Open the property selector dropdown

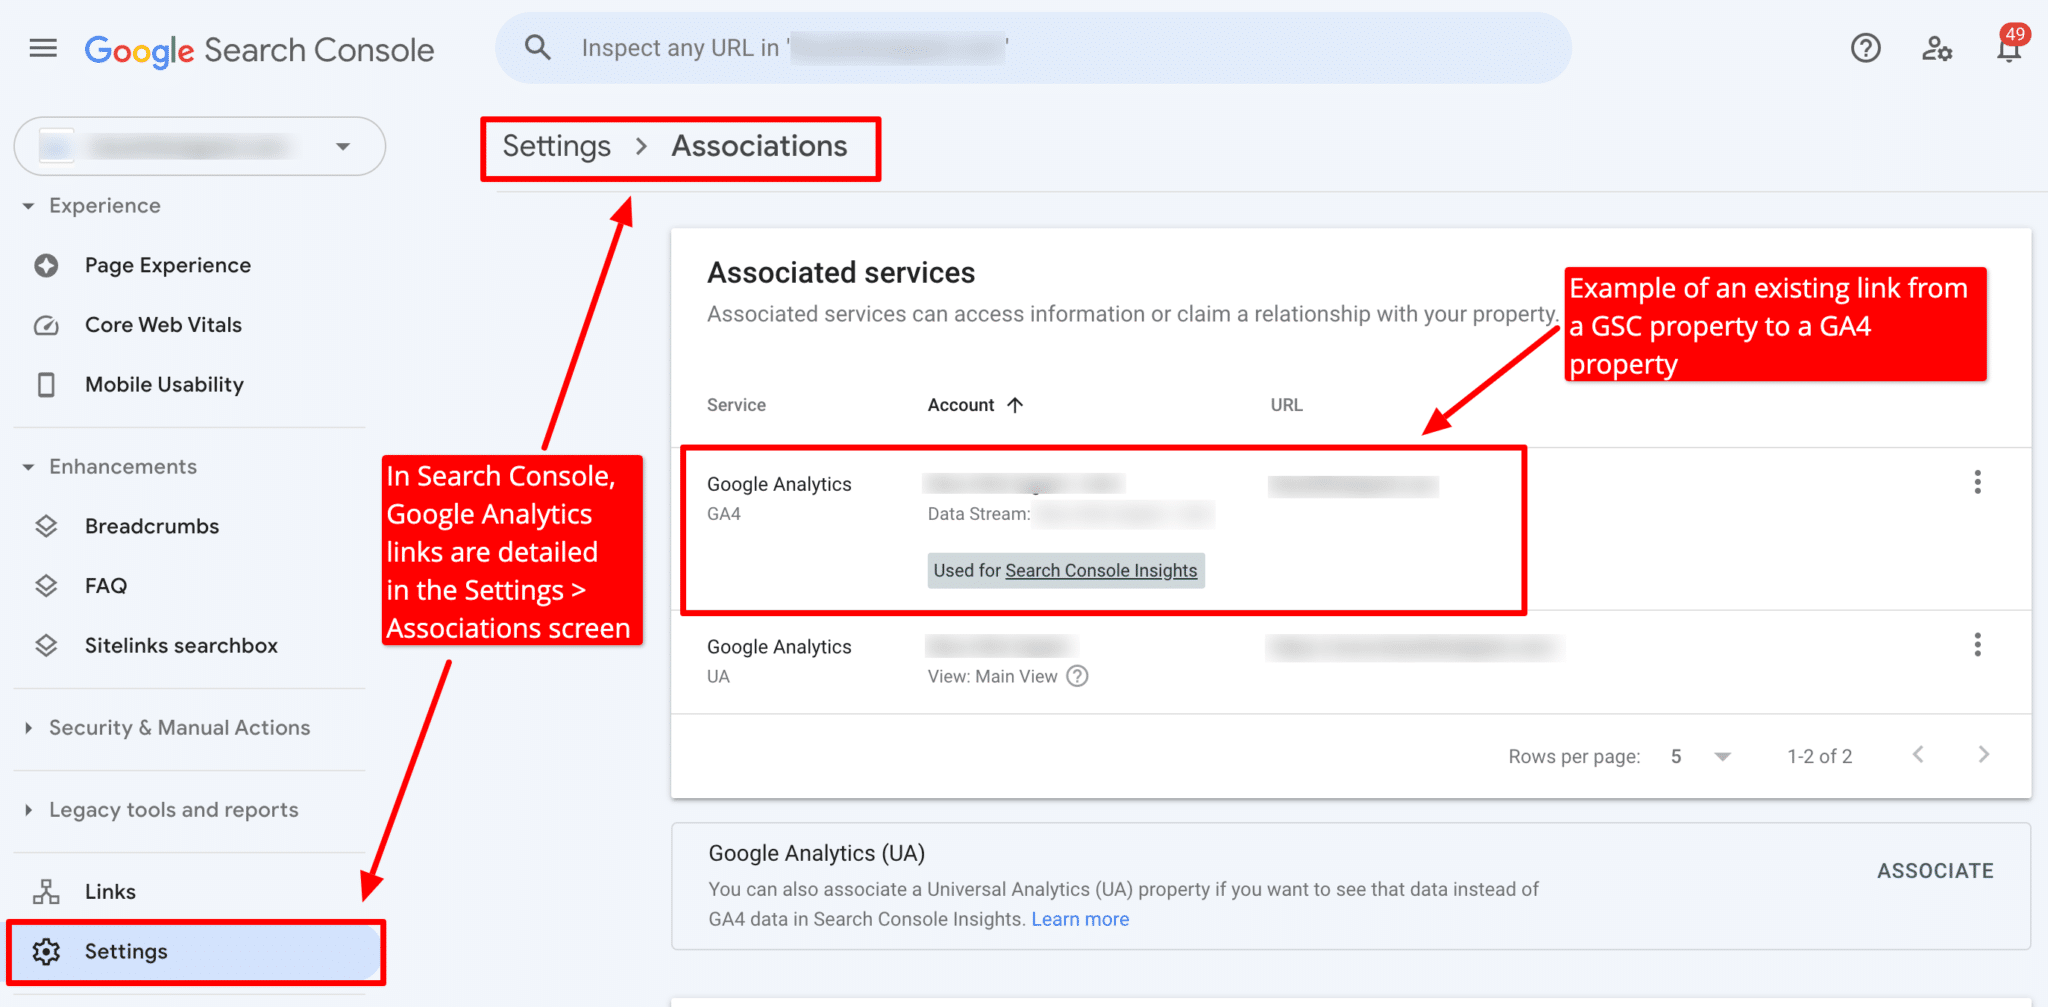tap(343, 146)
